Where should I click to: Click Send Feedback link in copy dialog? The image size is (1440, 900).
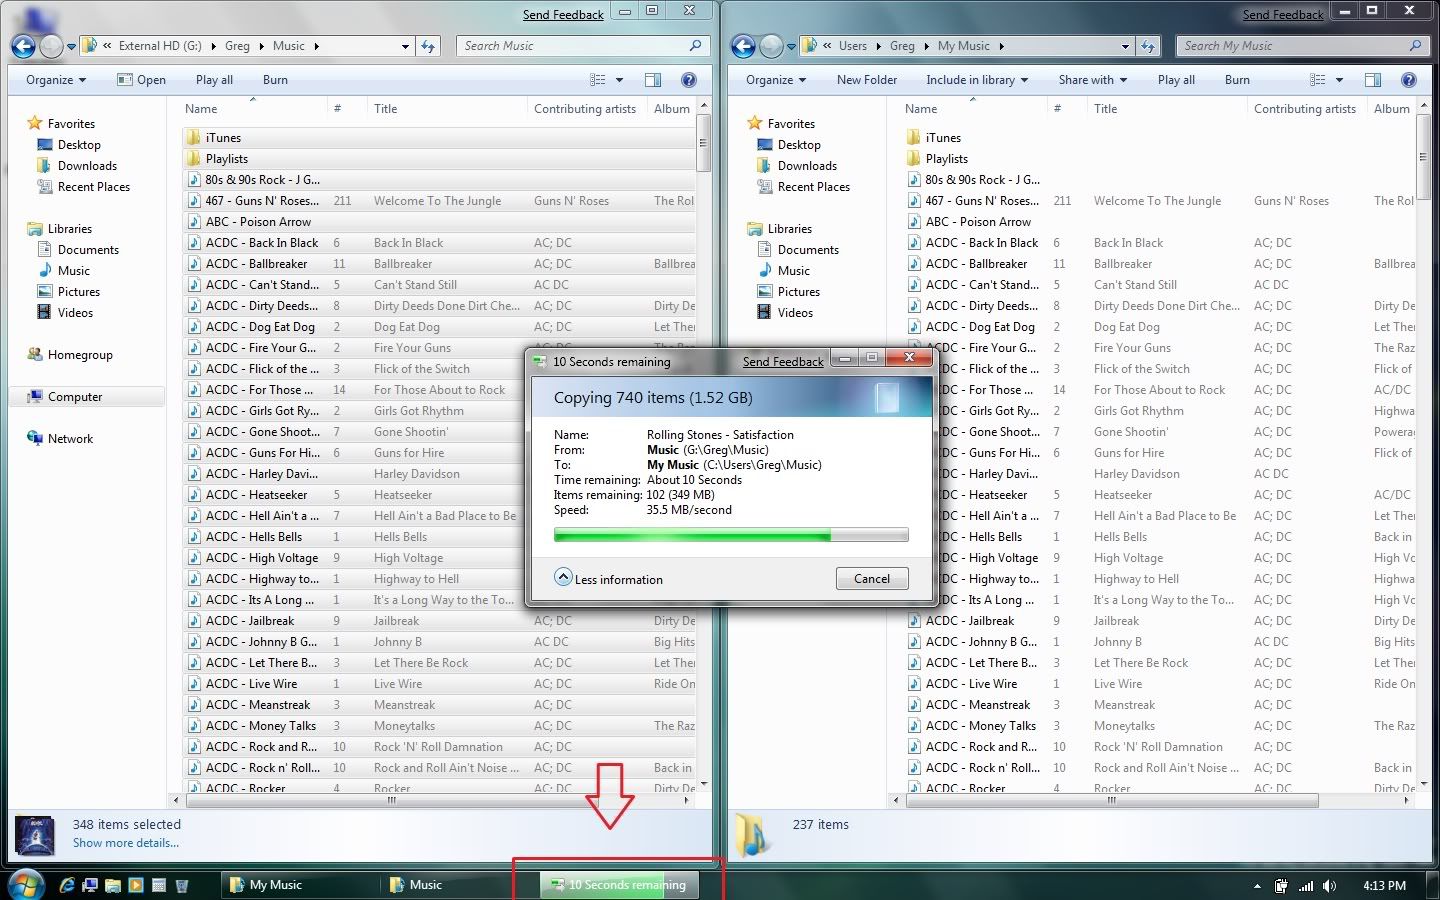click(x=783, y=362)
